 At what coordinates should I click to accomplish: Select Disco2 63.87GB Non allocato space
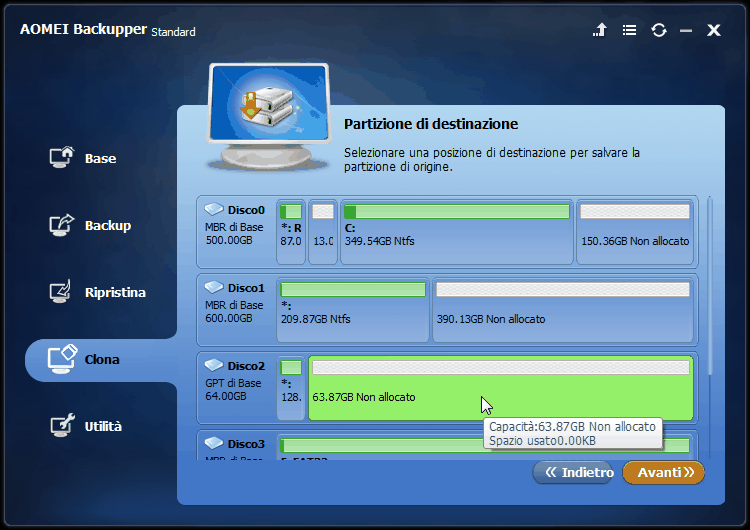[x=501, y=388]
